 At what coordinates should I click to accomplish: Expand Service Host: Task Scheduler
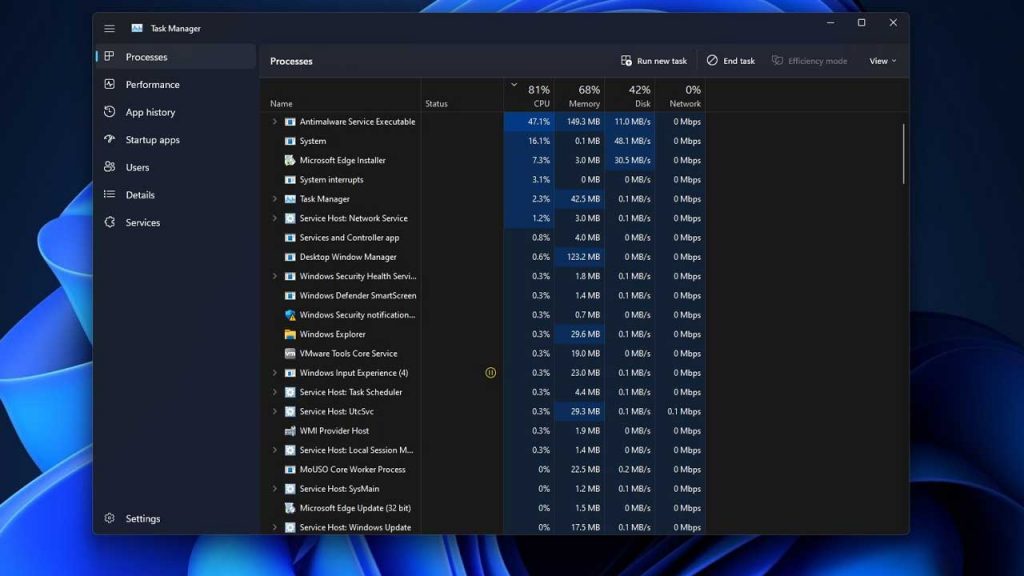[x=274, y=392]
